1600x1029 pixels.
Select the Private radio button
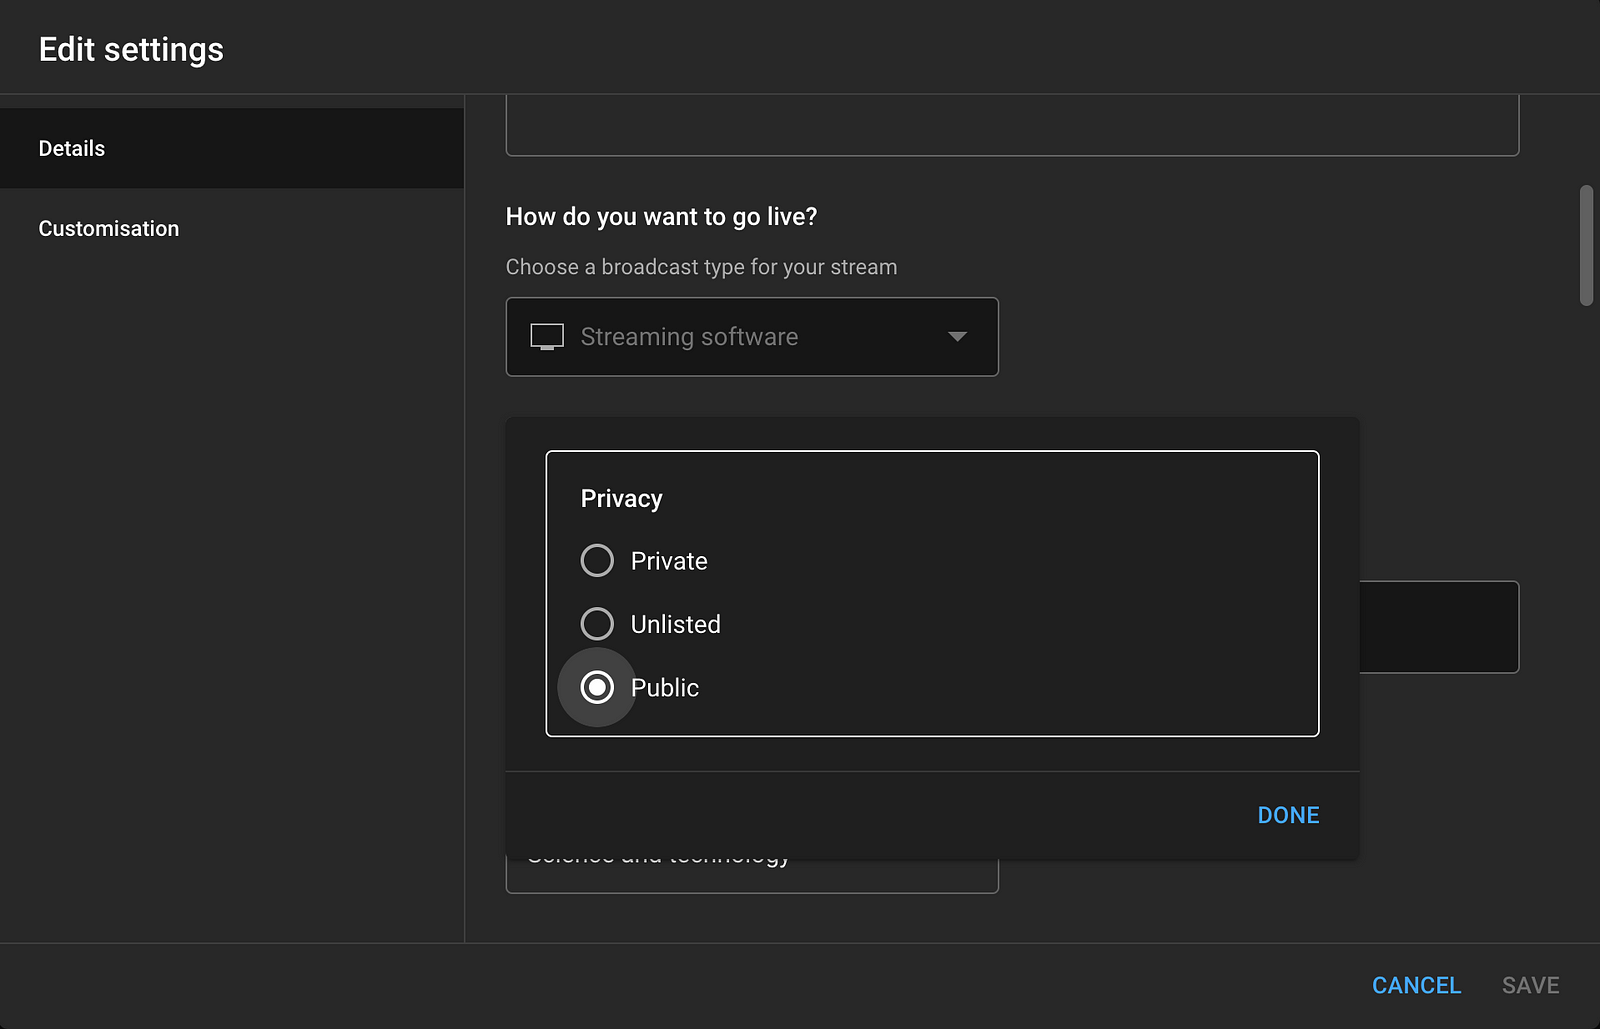pos(597,561)
